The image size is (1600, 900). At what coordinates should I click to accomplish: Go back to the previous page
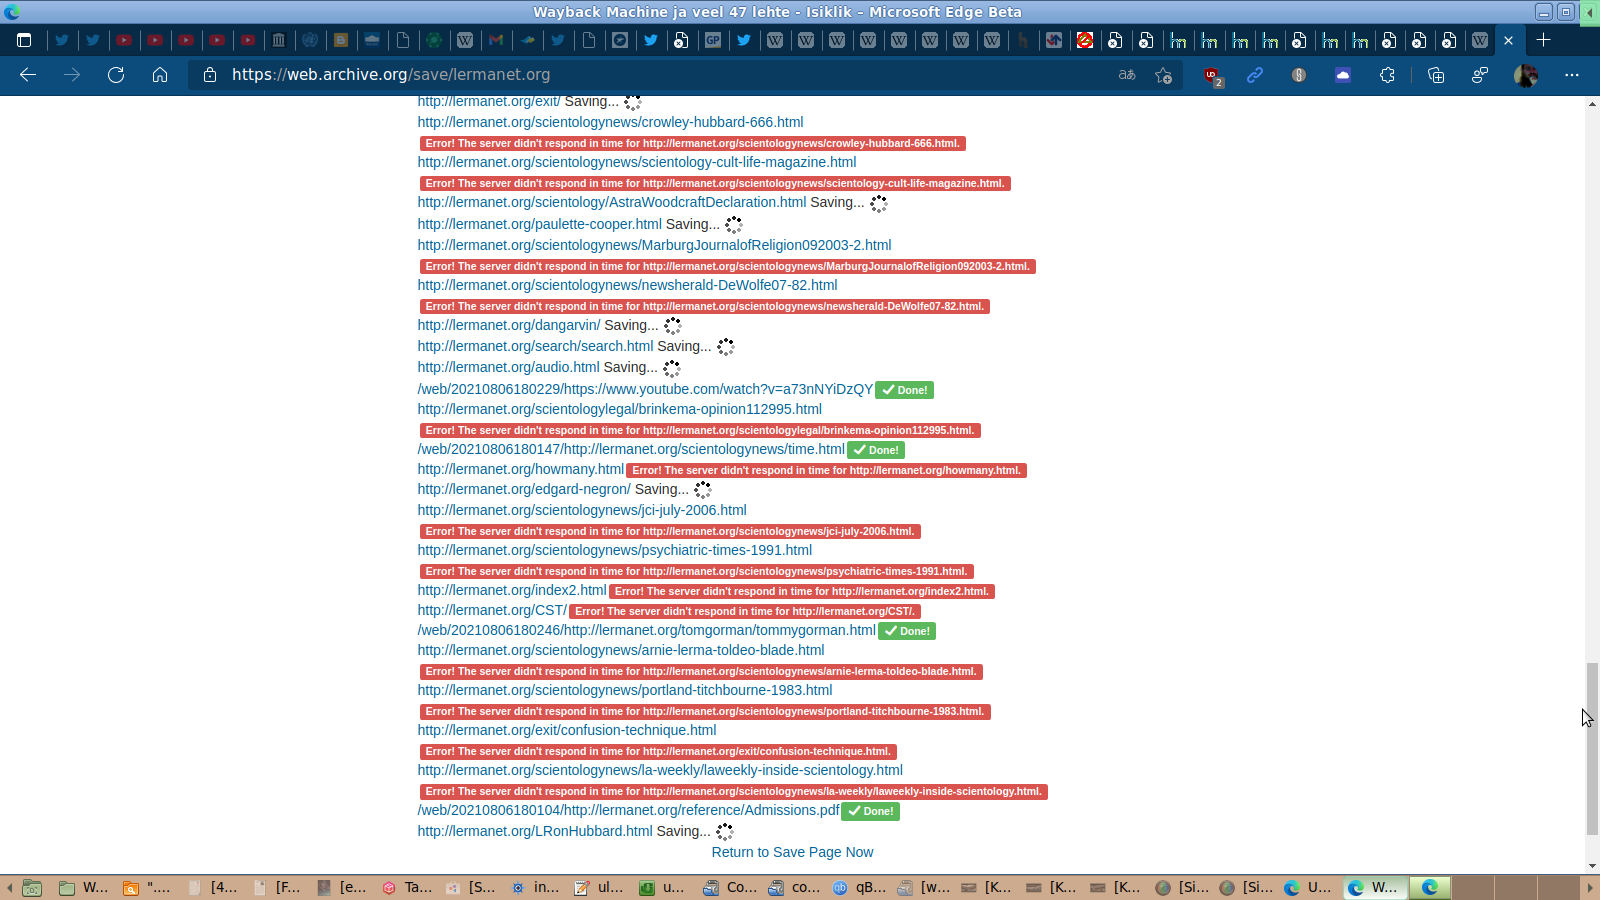pyautogui.click(x=28, y=75)
